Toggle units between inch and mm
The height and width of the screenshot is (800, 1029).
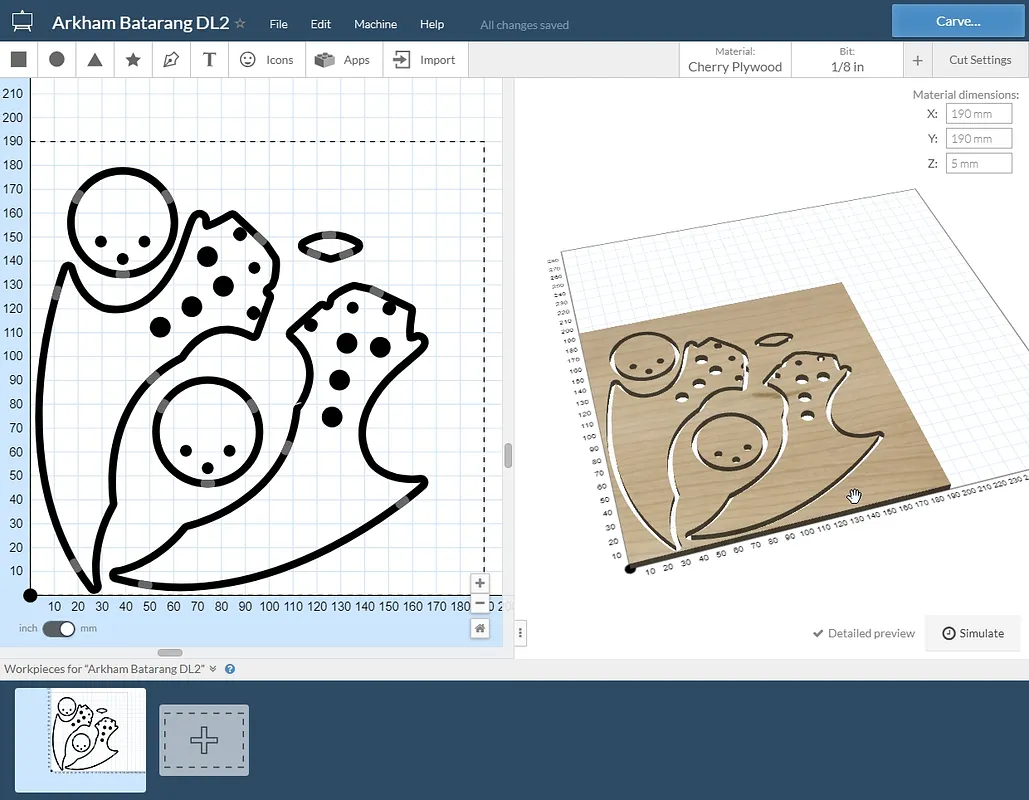pyautogui.click(x=59, y=628)
